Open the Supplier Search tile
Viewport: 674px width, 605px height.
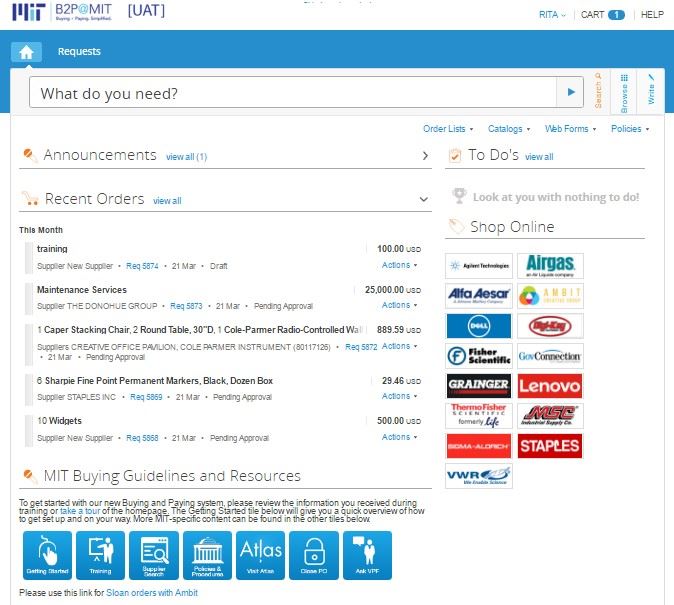tap(154, 555)
